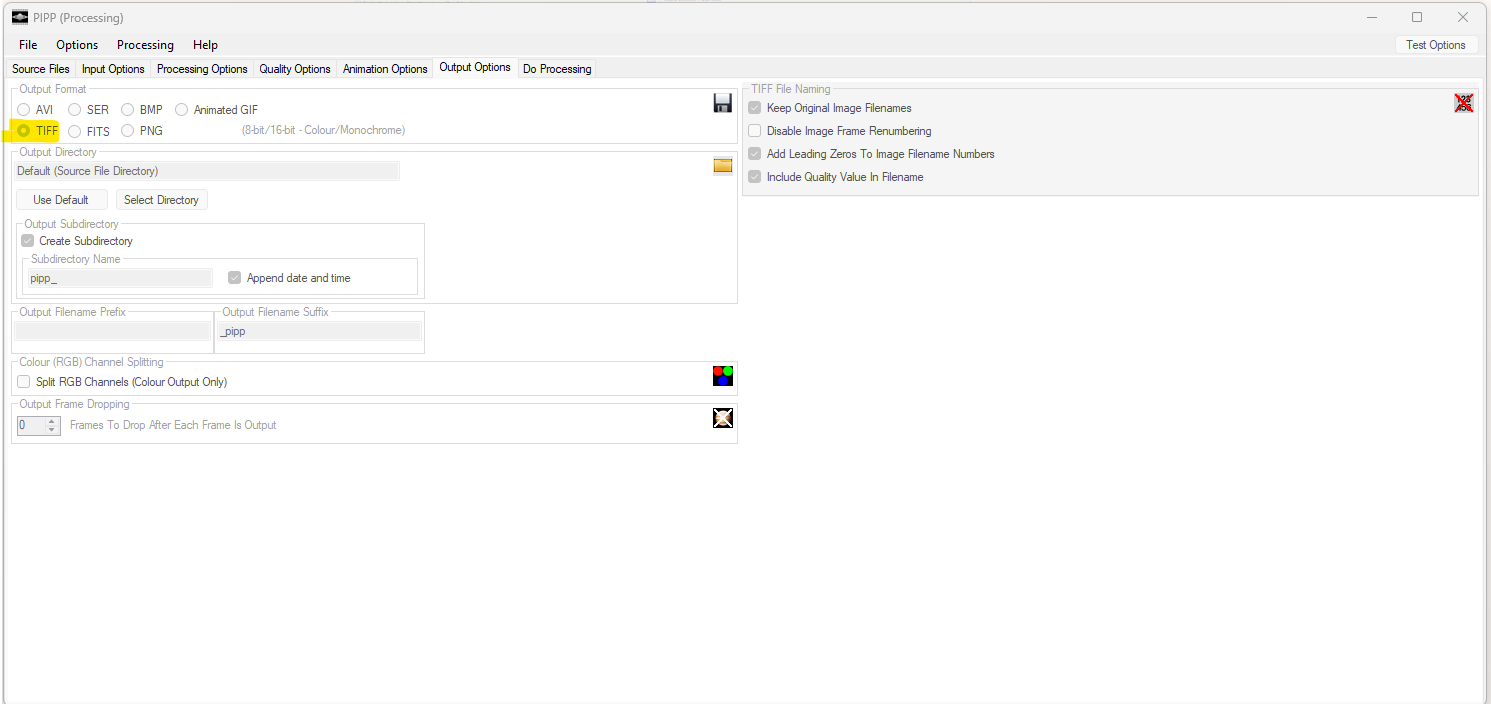This screenshot has width=1491, height=704.
Task: Increase frames to drop with up arrow
Action: coord(52,421)
